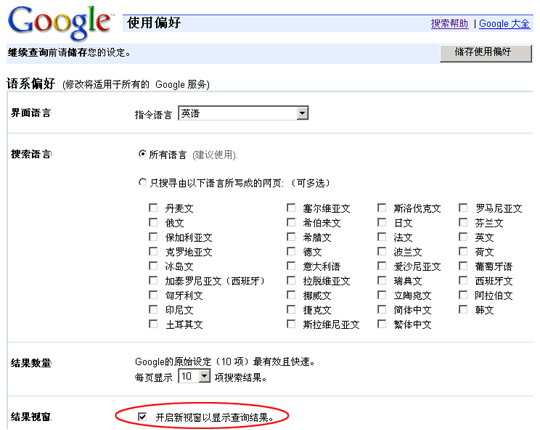Open the 每页显示 results count dropdown
The width and height of the screenshot is (540, 430).
point(194,376)
